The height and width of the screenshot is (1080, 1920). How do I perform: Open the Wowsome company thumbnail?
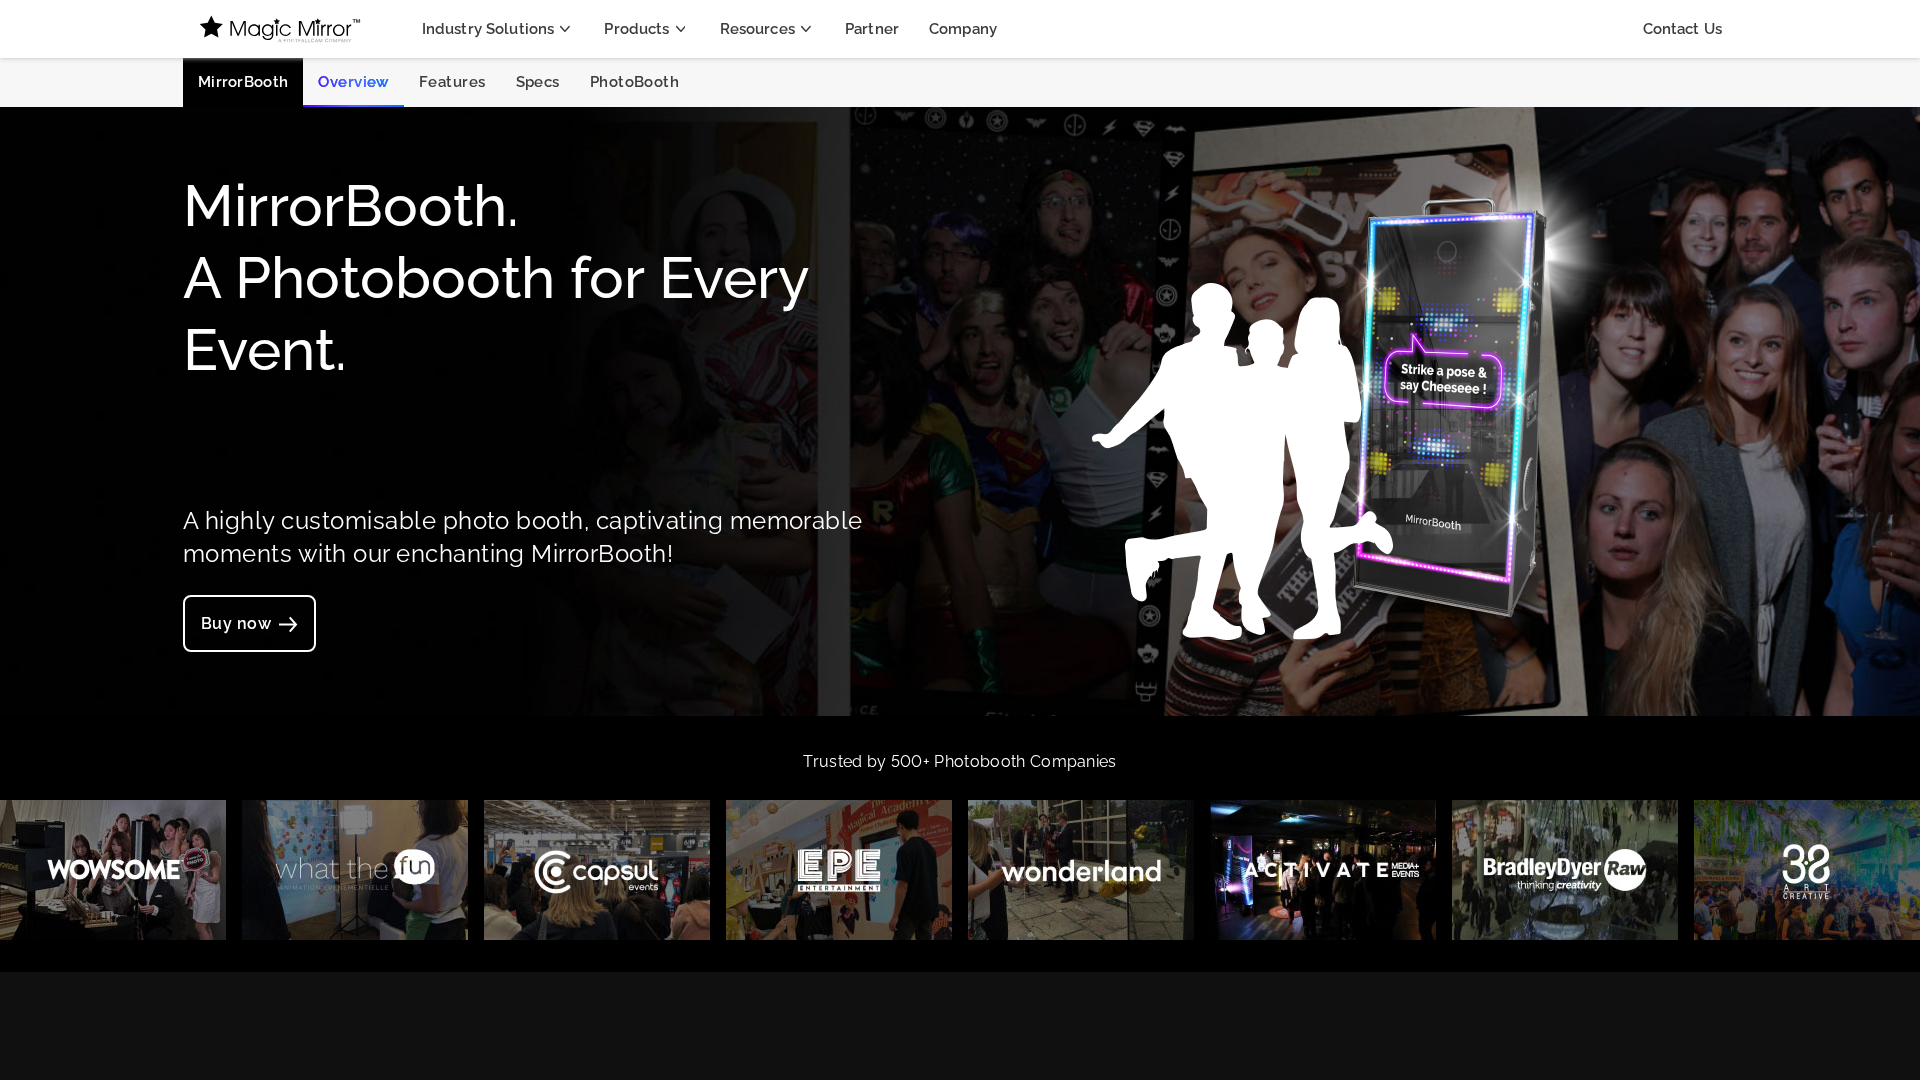tap(113, 870)
